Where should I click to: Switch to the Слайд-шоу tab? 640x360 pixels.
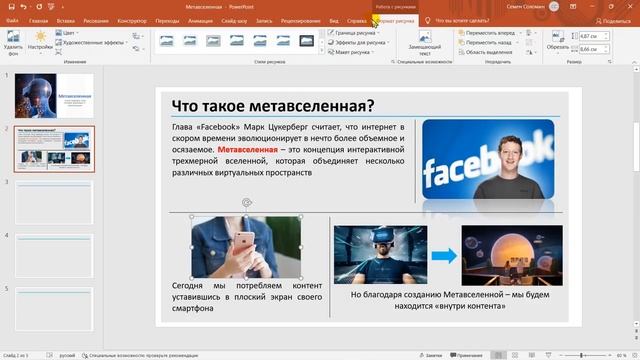pos(234,20)
